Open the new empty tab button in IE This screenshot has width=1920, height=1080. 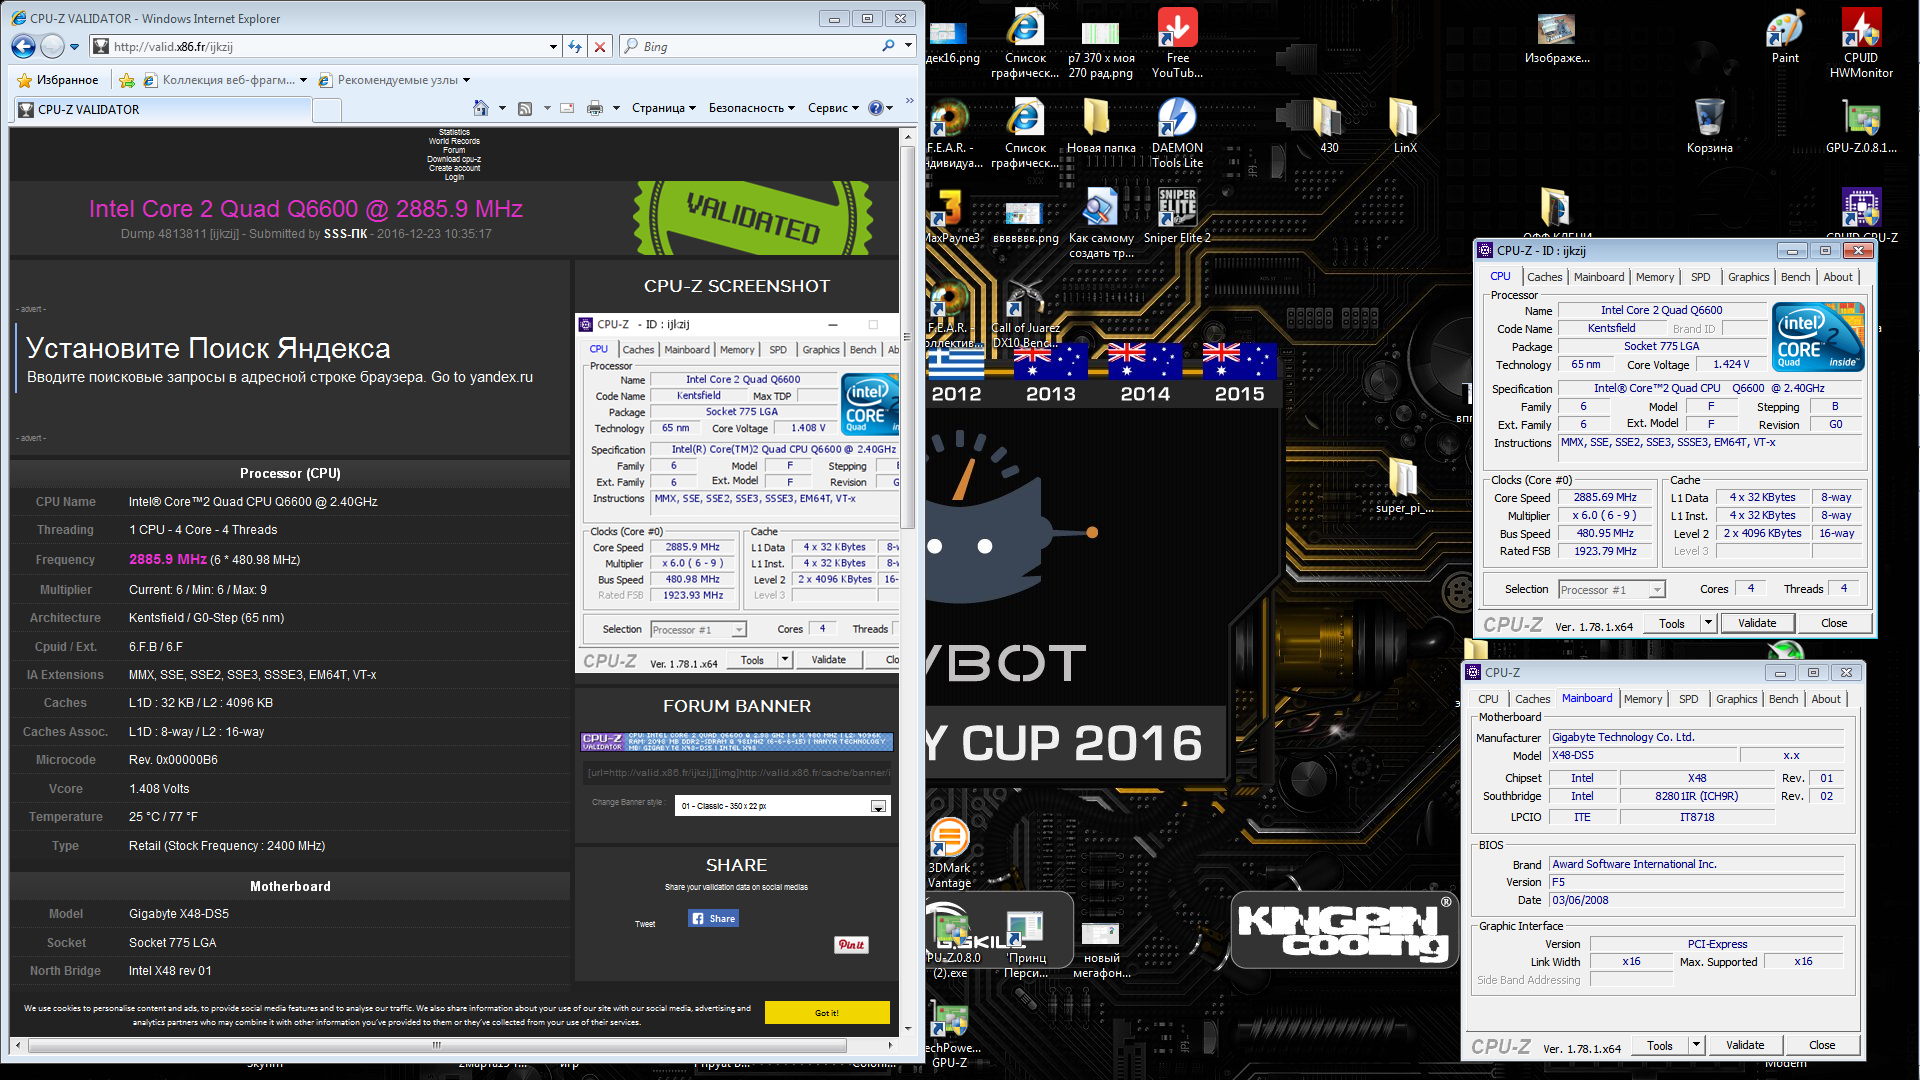[x=327, y=110]
